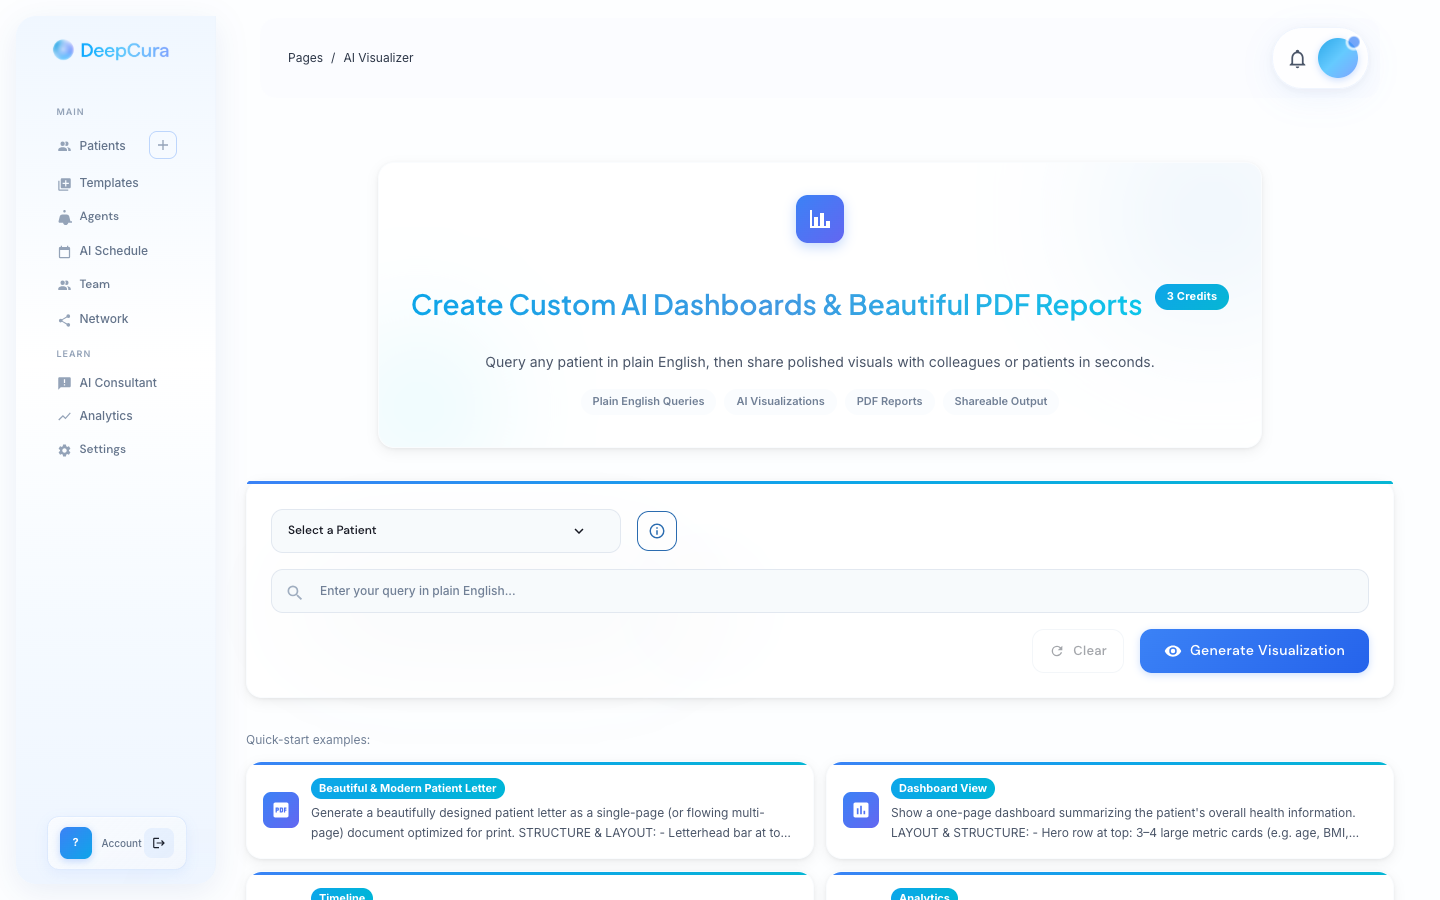This screenshot has width=1440, height=900.
Task: Open Network from sidebar
Action: pos(104,319)
